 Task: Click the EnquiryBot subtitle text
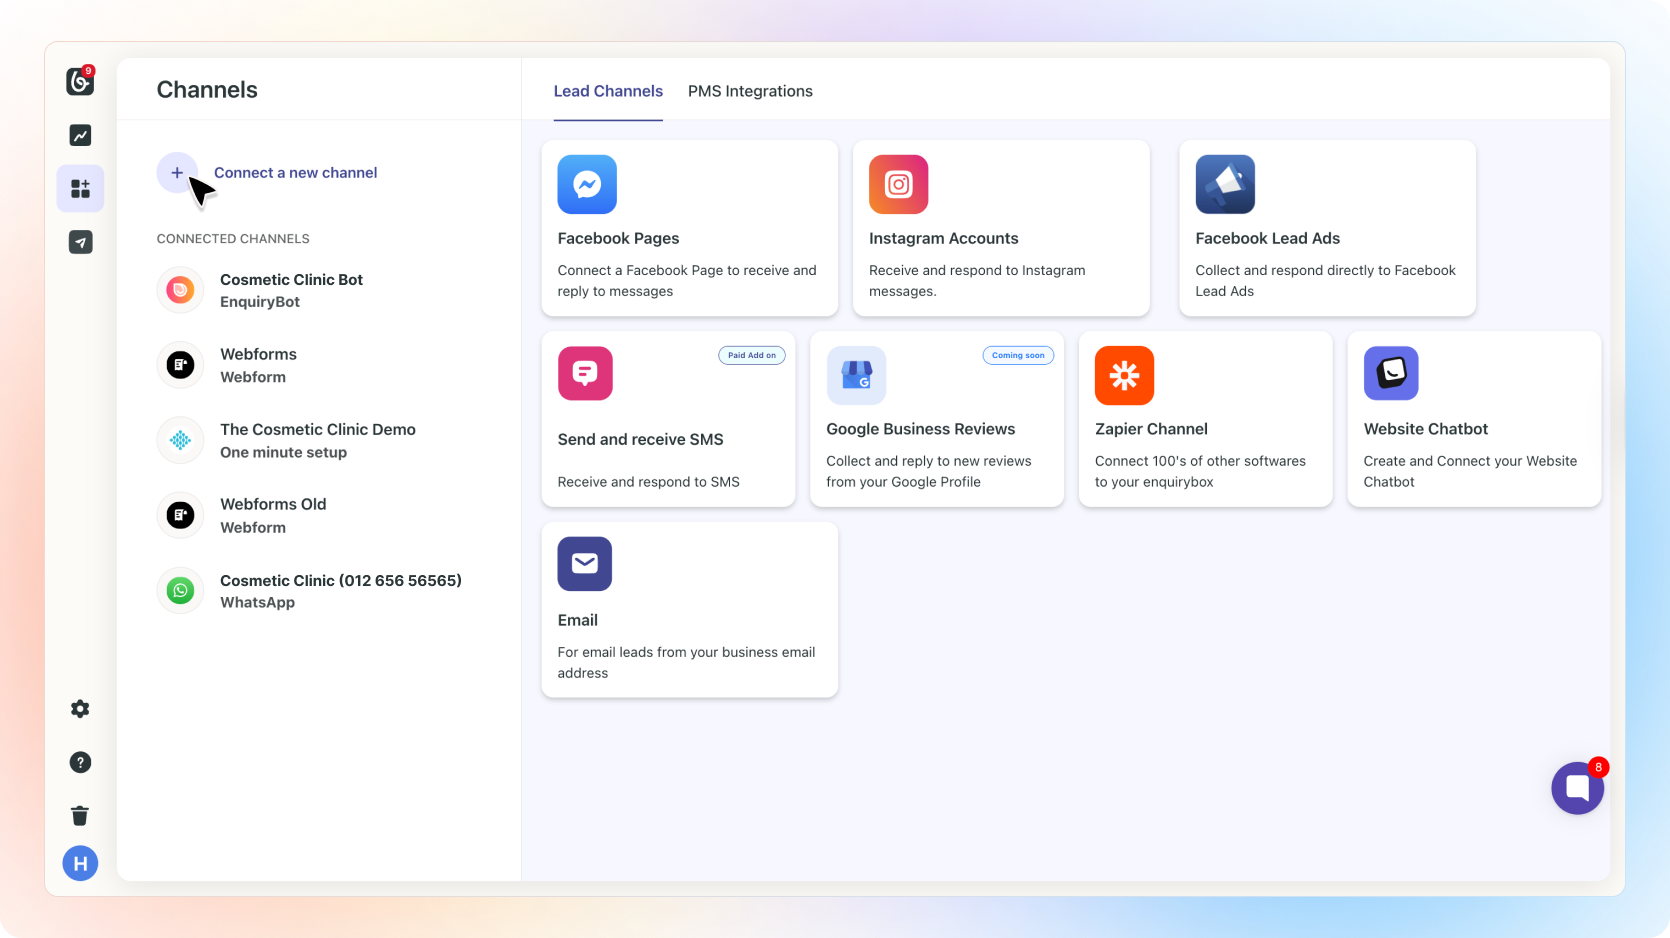click(260, 302)
